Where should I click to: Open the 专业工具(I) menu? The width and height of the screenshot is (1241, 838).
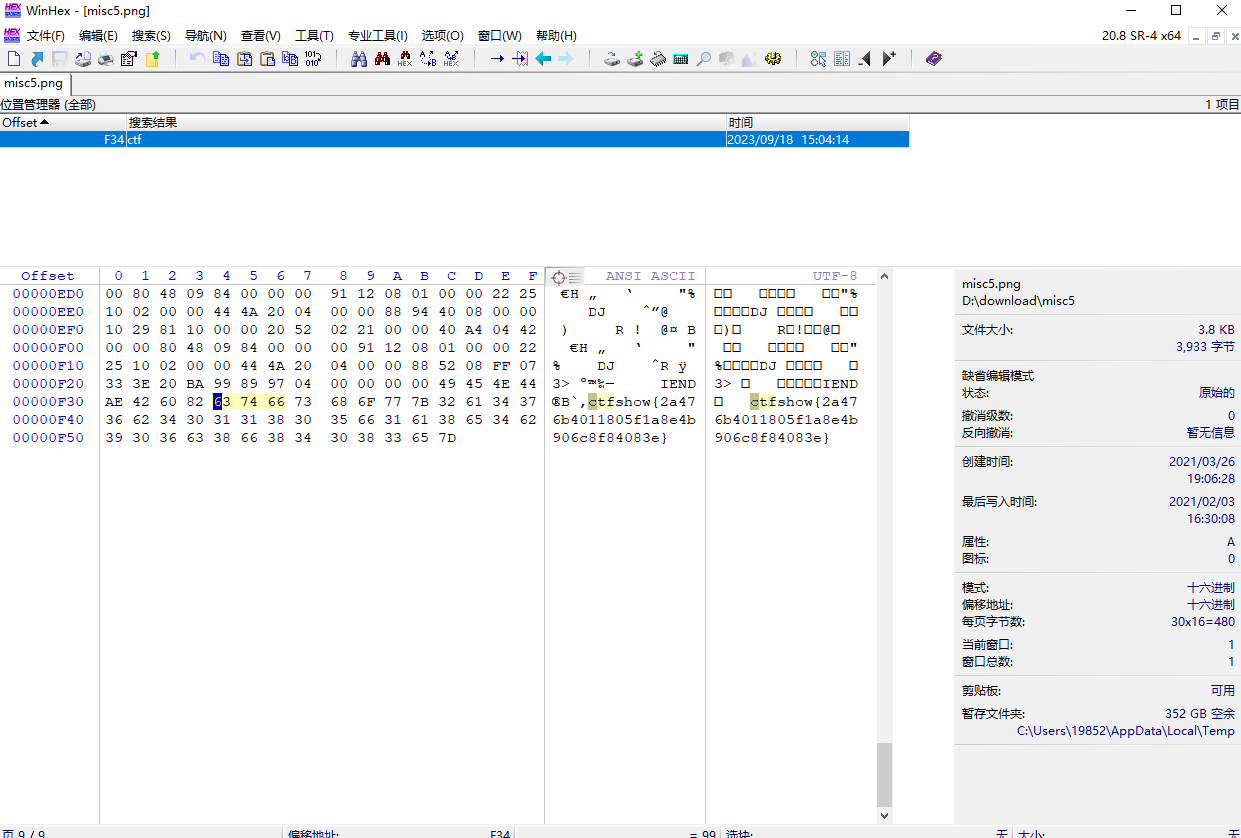[x=378, y=36]
